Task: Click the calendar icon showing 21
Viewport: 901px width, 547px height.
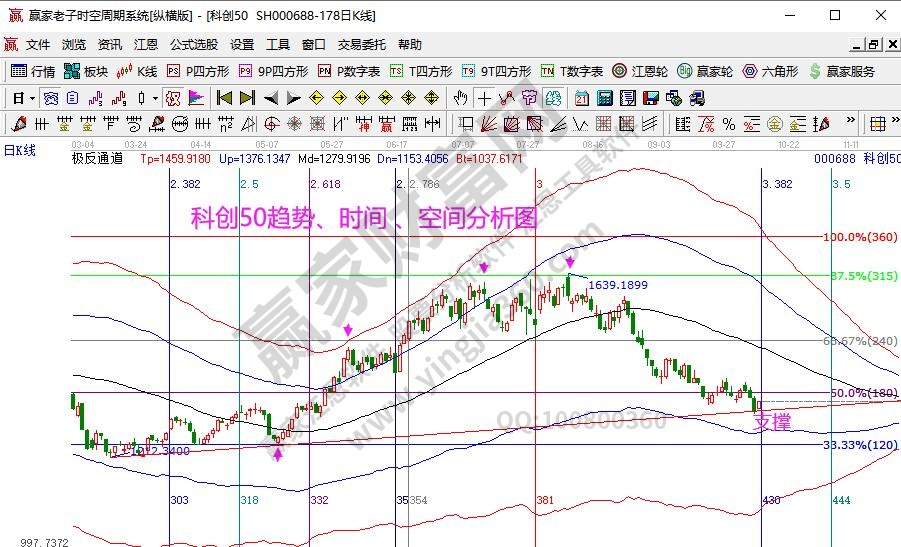Action: tap(582, 98)
